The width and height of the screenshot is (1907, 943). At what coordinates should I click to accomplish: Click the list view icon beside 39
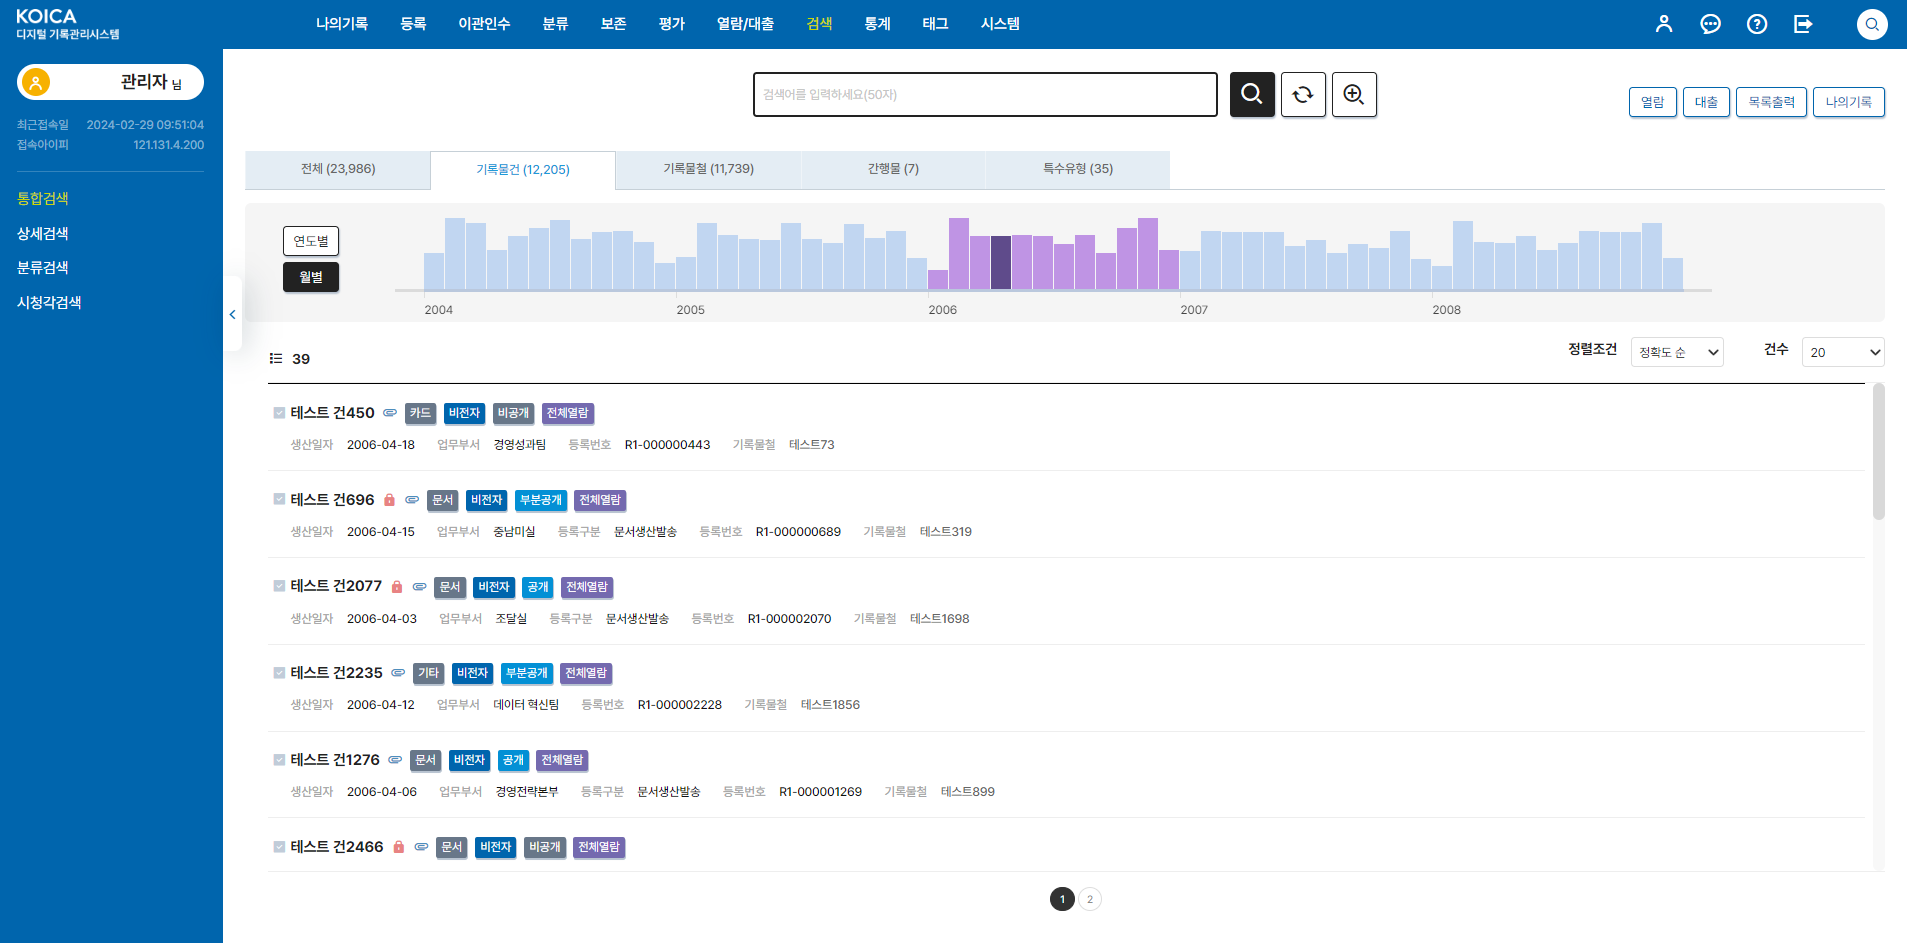276,358
